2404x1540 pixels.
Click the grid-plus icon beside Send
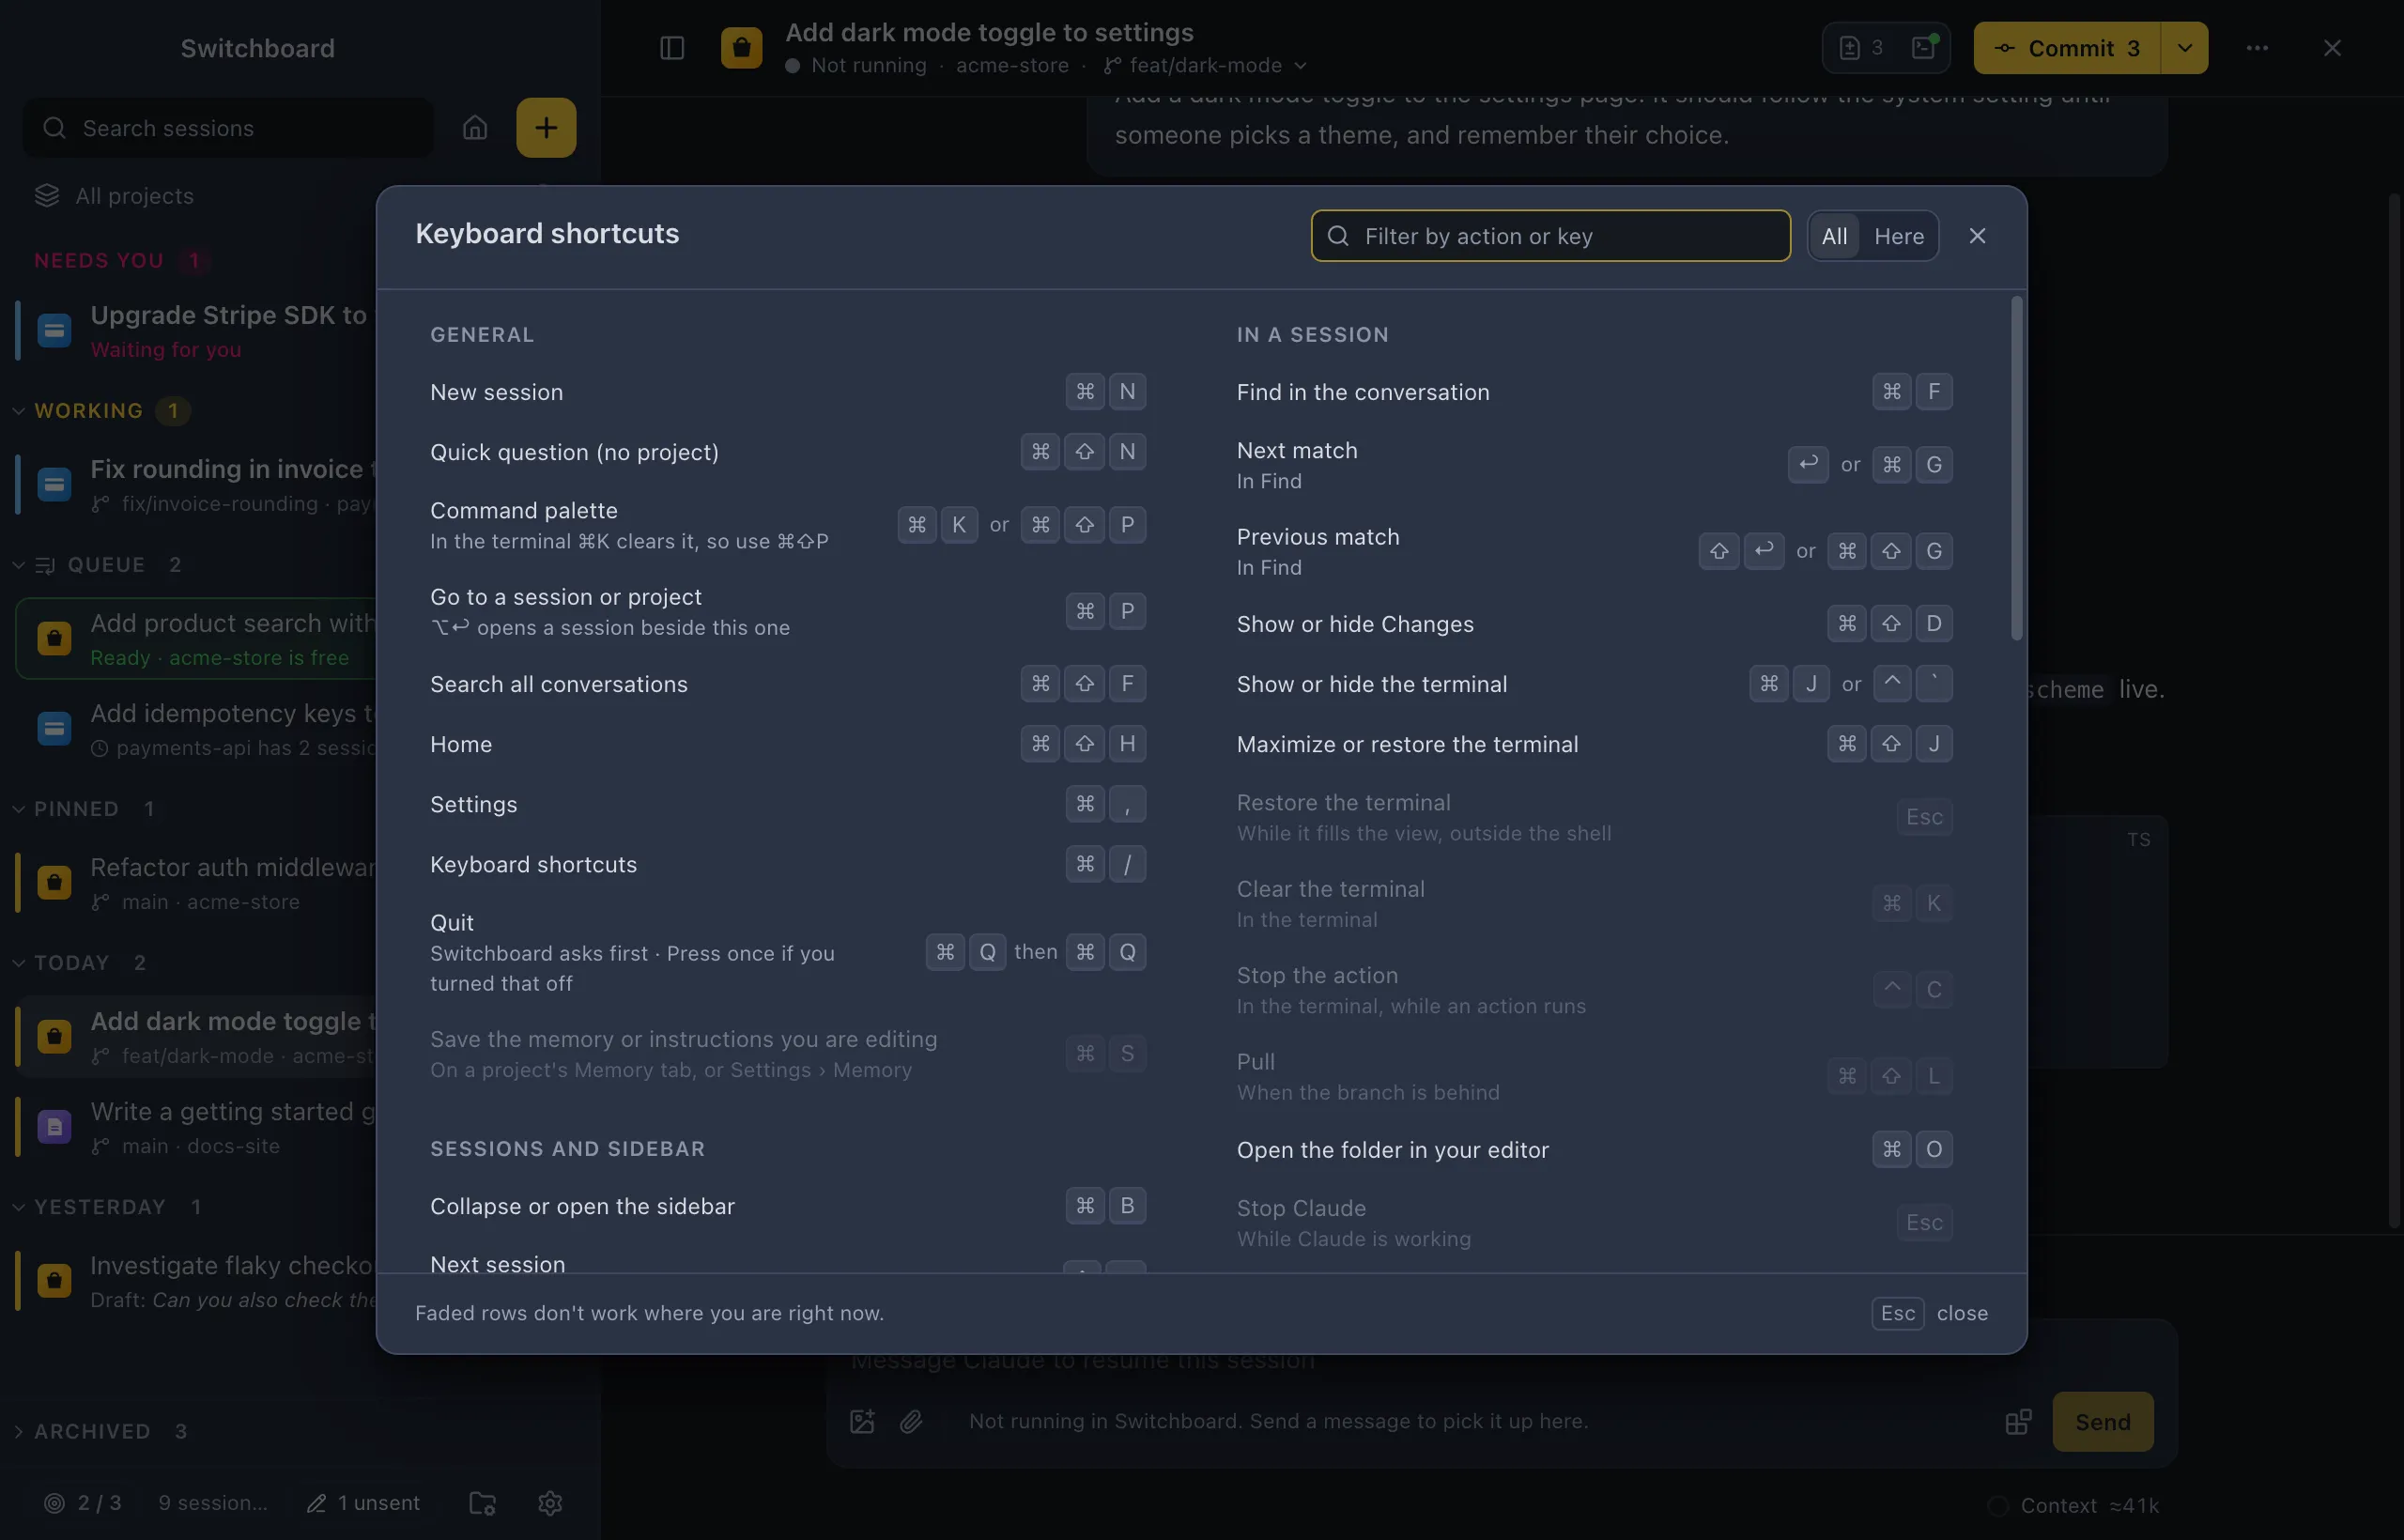pos(2018,1421)
